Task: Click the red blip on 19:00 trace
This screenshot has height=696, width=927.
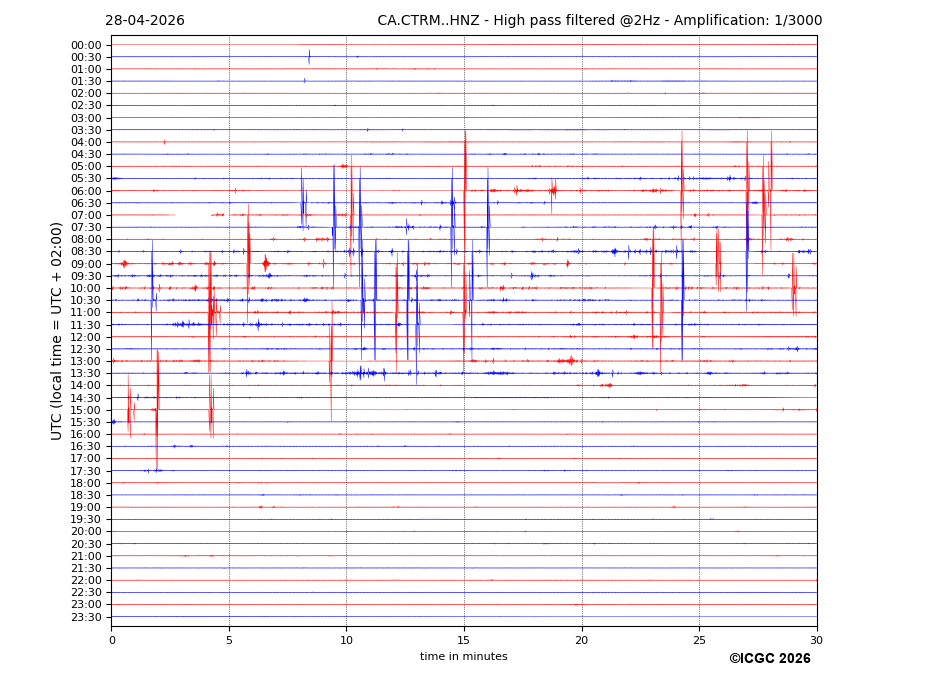Action: tap(261, 507)
